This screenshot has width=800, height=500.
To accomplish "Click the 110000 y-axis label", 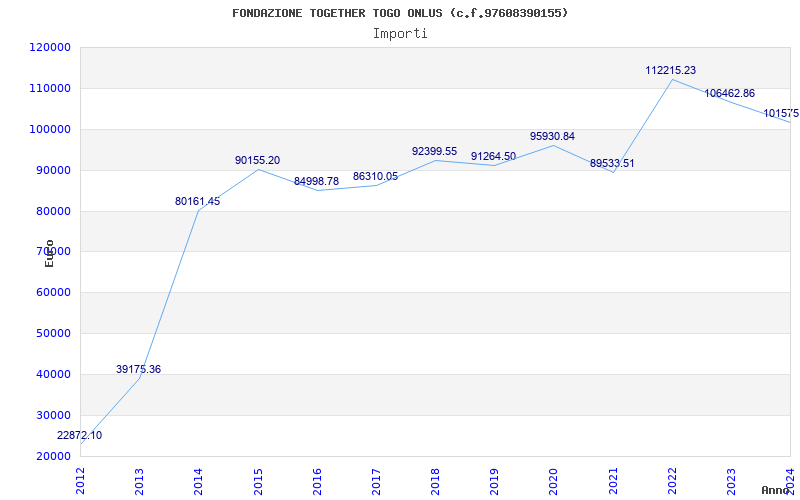I will (x=49, y=88).
